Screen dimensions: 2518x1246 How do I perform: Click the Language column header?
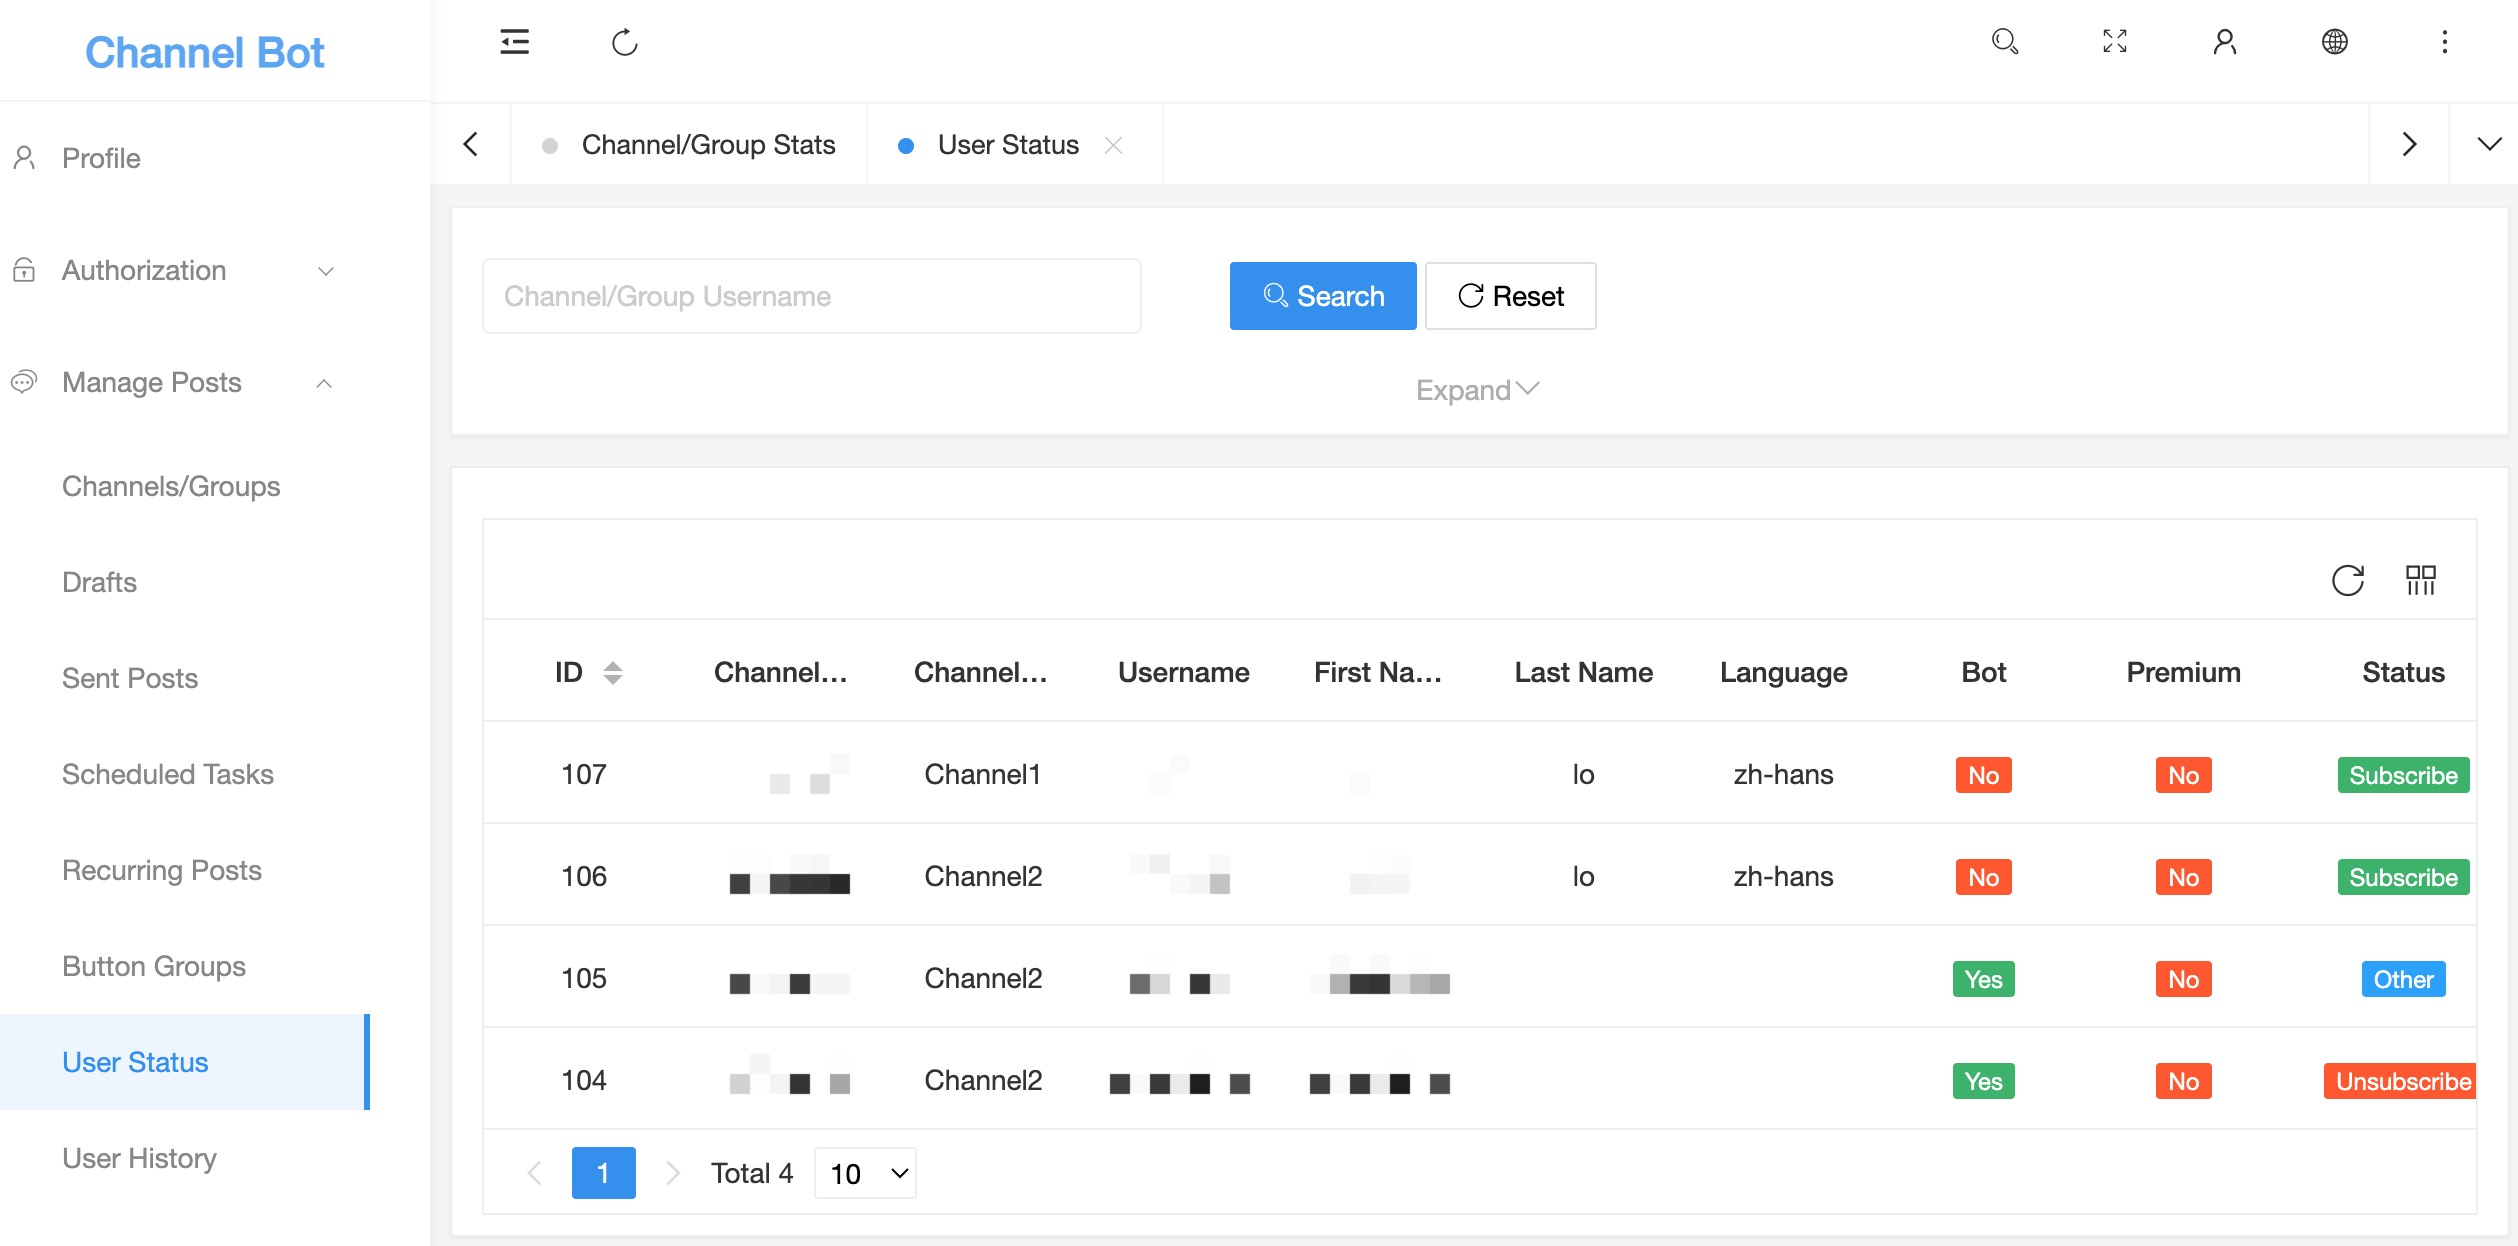[1783, 672]
